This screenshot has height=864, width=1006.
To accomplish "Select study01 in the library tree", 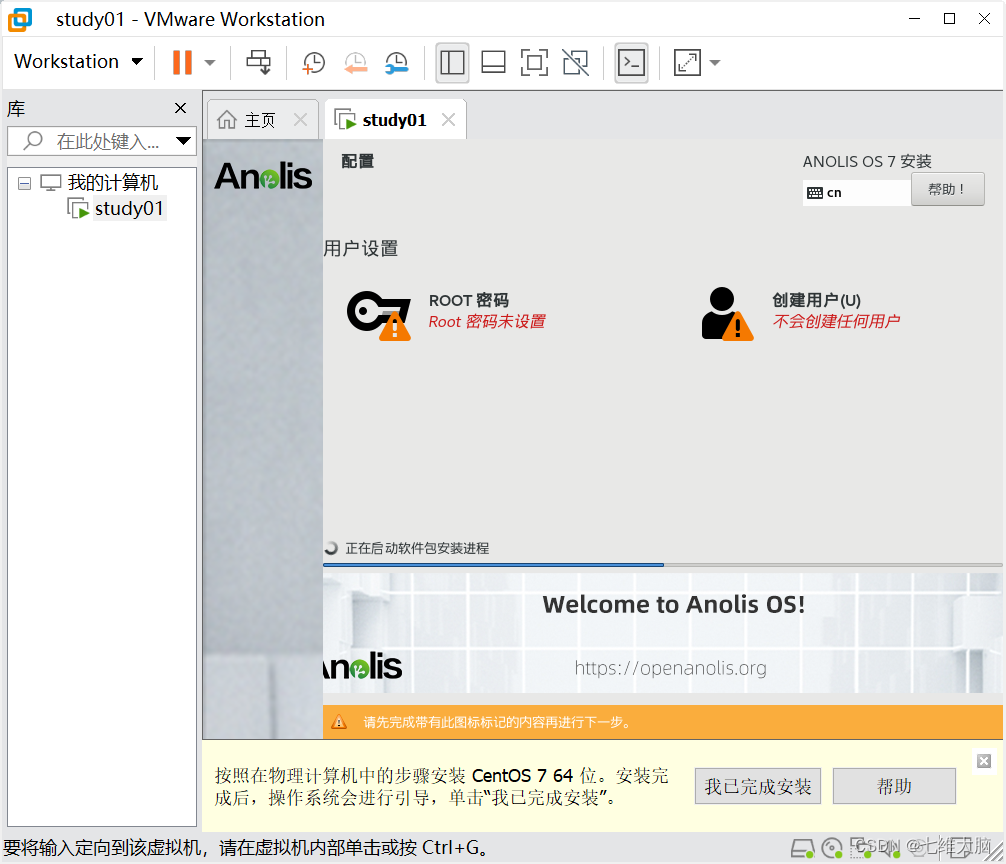I will (x=128, y=208).
